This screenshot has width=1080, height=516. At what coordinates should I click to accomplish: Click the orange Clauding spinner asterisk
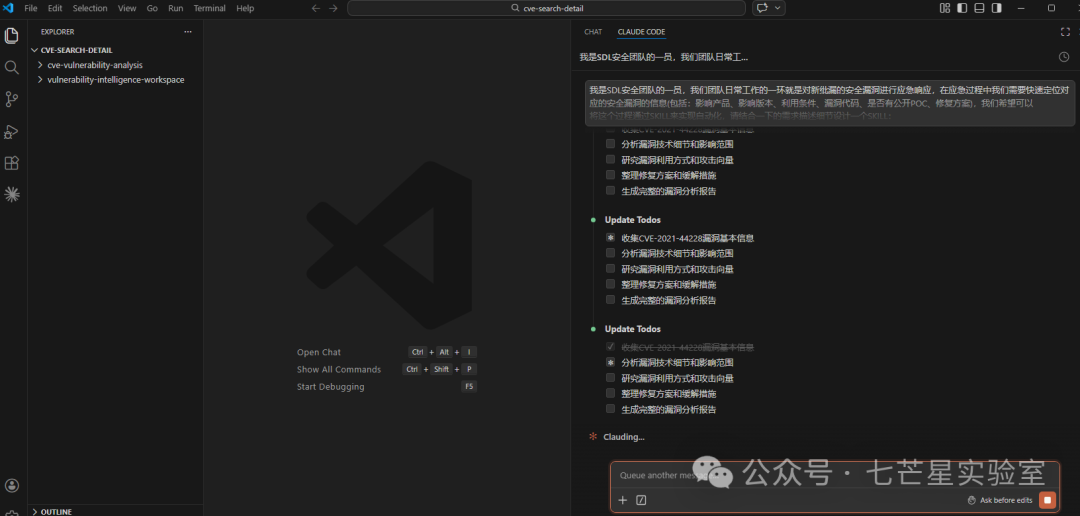click(593, 436)
